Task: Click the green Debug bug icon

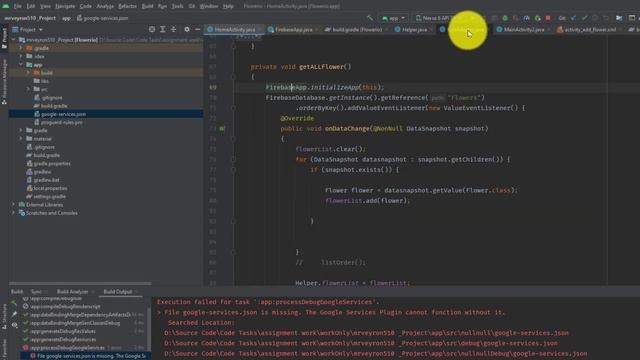Action: pyautogui.click(x=505, y=18)
